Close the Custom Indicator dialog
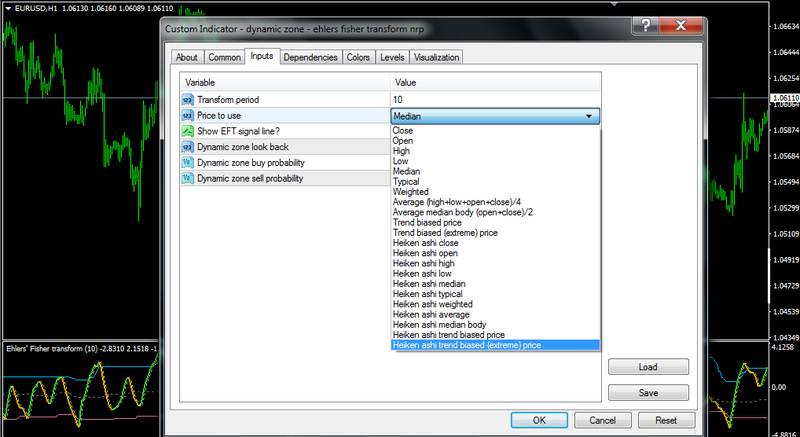This screenshot has width=800, height=437. pos(681,25)
